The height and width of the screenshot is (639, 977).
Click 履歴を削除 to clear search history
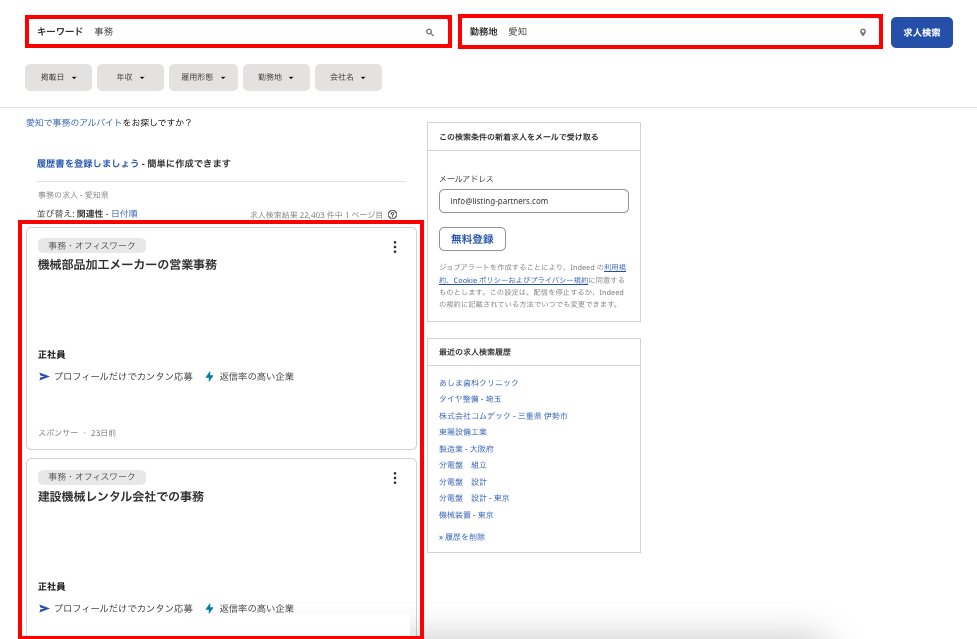pyautogui.click(x=464, y=537)
